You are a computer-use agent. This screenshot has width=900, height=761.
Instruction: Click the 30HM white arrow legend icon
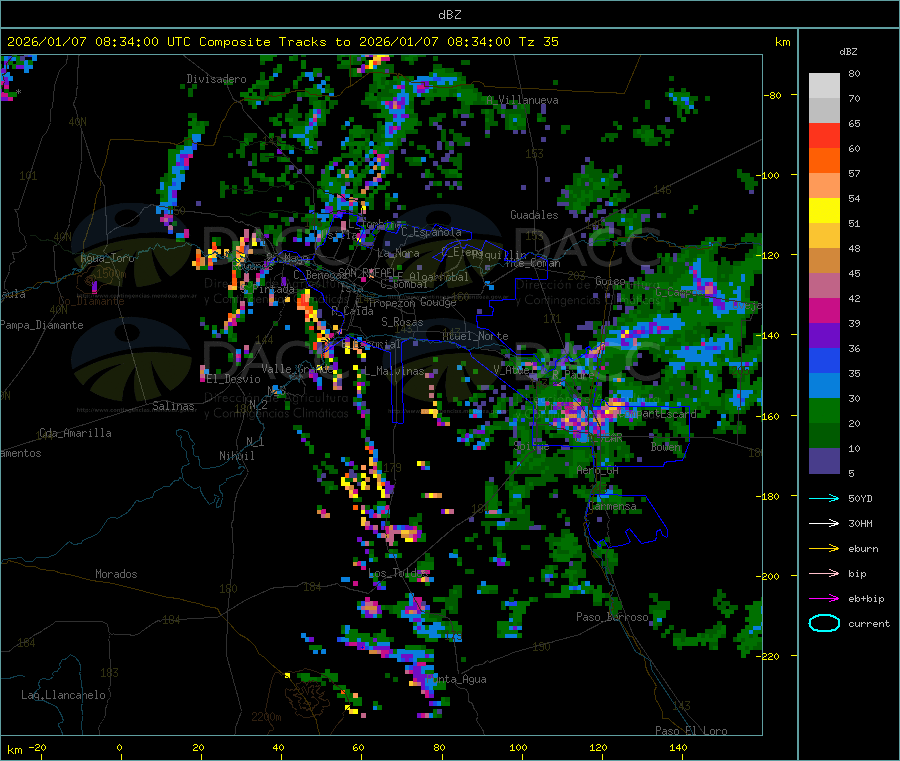[824, 523]
